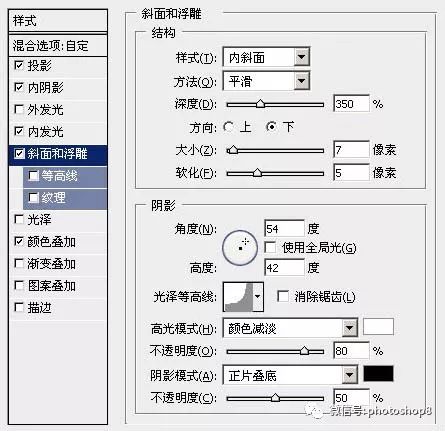Open the gloss contour picker arrow
The image size is (445, 431).
point(258,297)
